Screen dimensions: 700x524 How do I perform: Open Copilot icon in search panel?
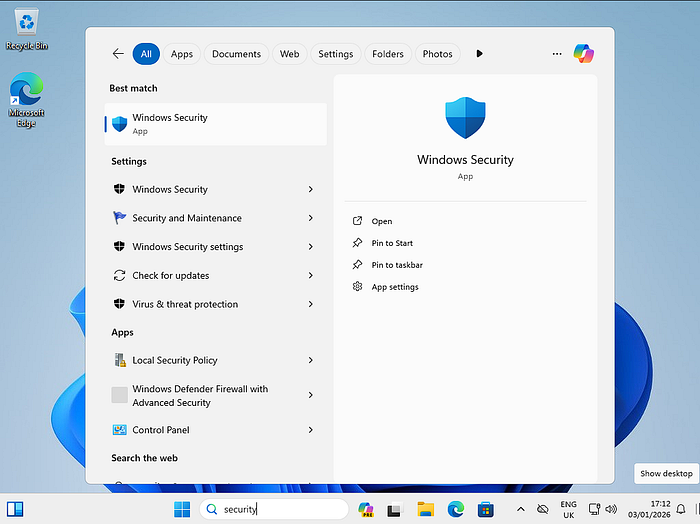(x=583, y=54)
